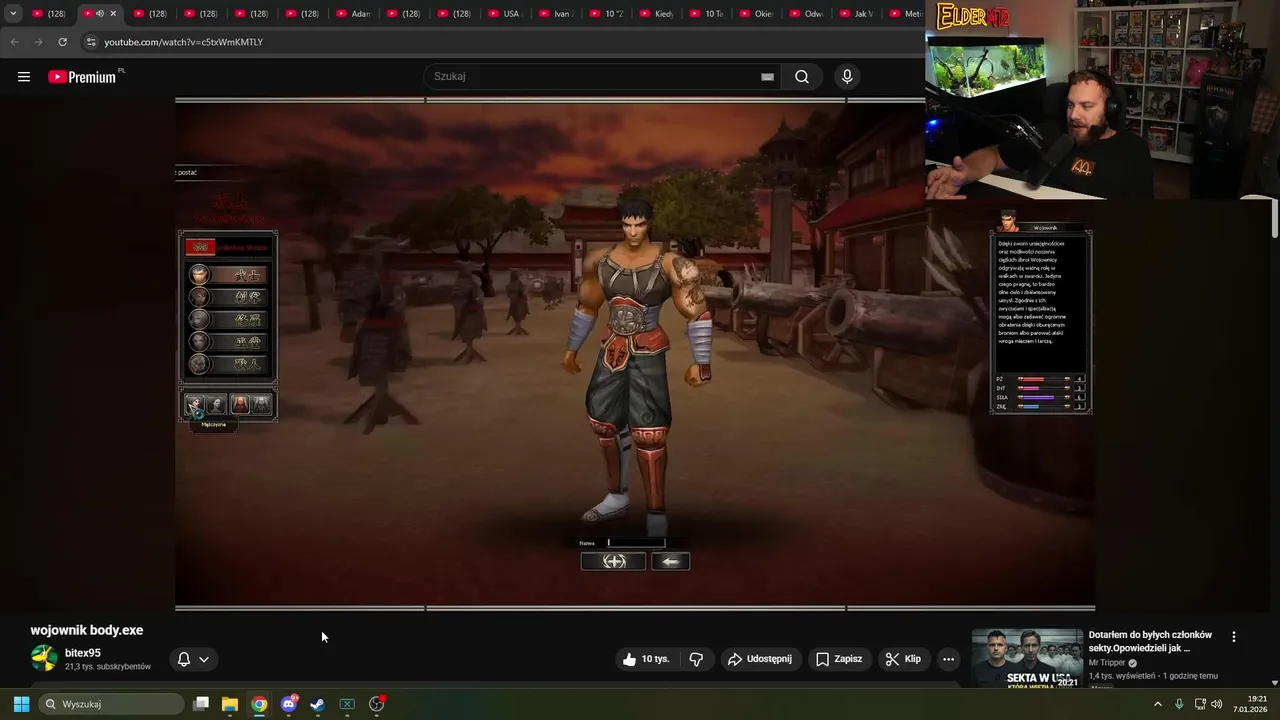Image resolution: width=1280 pixels, height=720 pixels.
Task: Show hidden system tray icons chevron
Action: pyautogui.click(x=1158, y=704)
